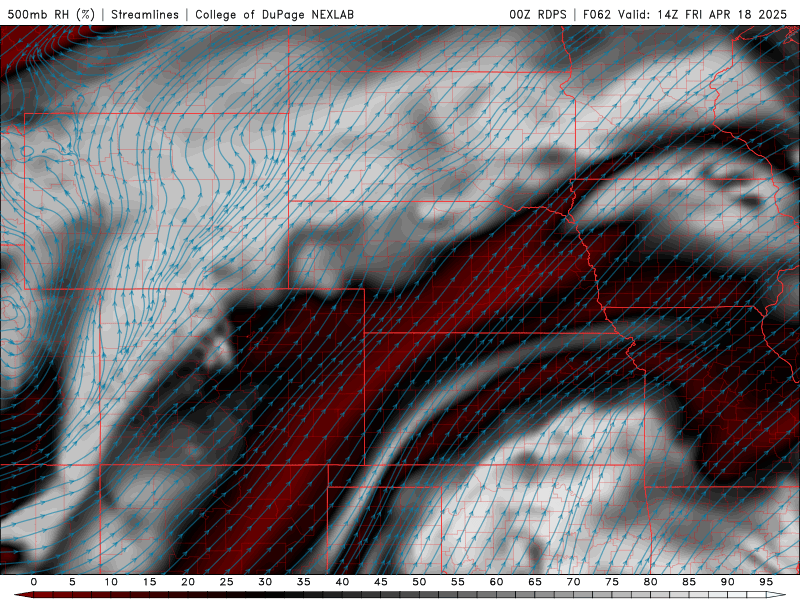Click the '95' value on the color scale

pos(766,582)
